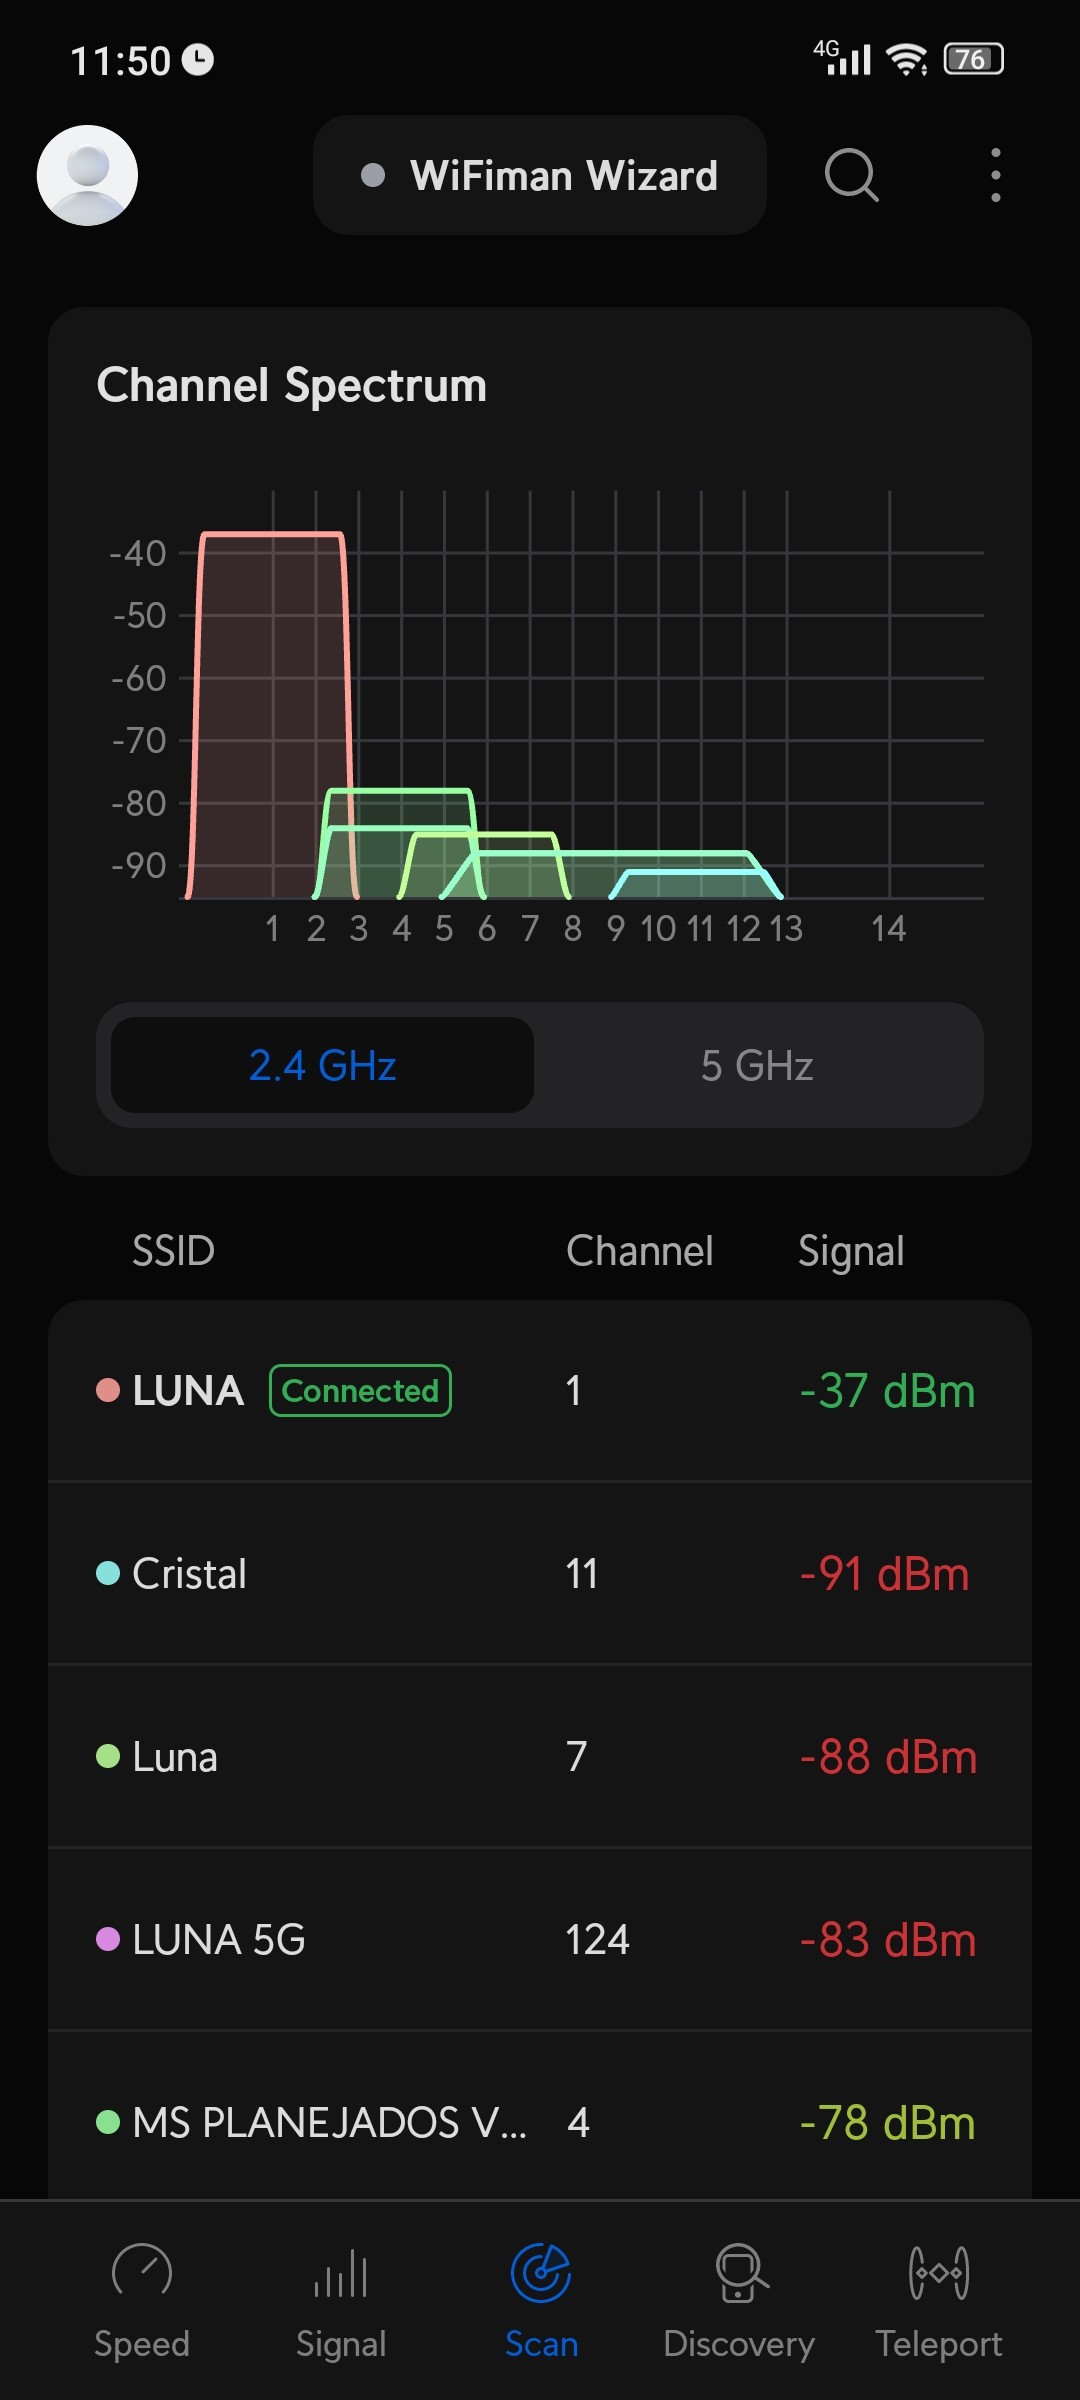Tap the search magnifier icon
This screenshot has width=1080, height=2400.
[851, 175]
